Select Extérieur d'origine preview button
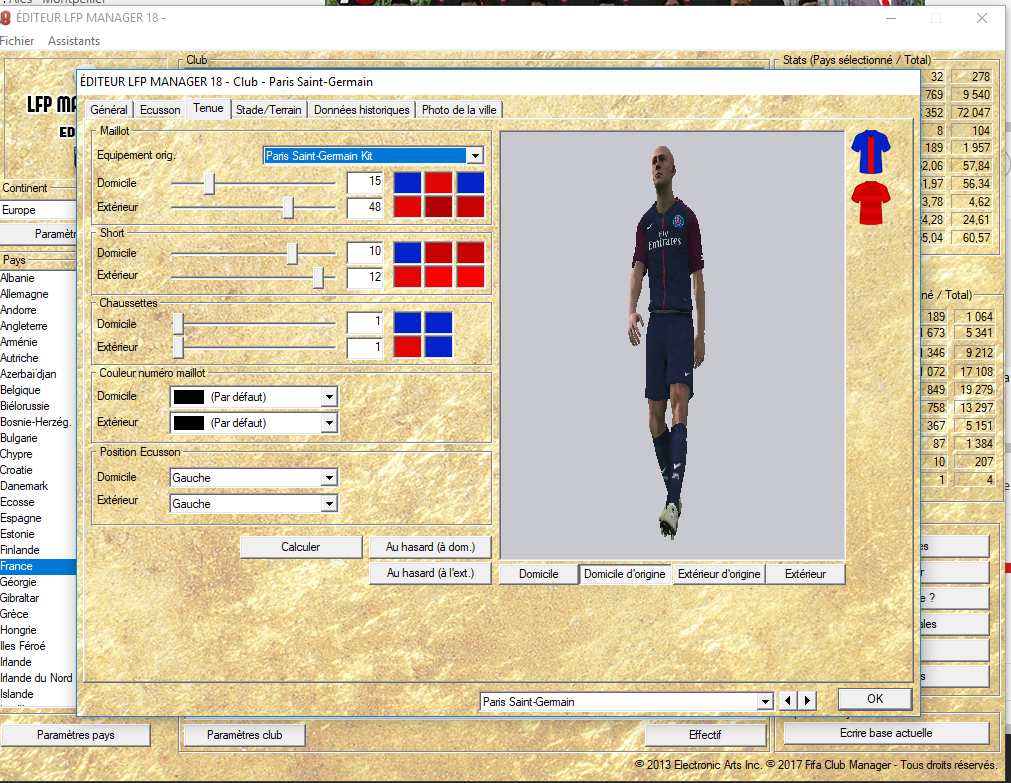 click(719, 573)
